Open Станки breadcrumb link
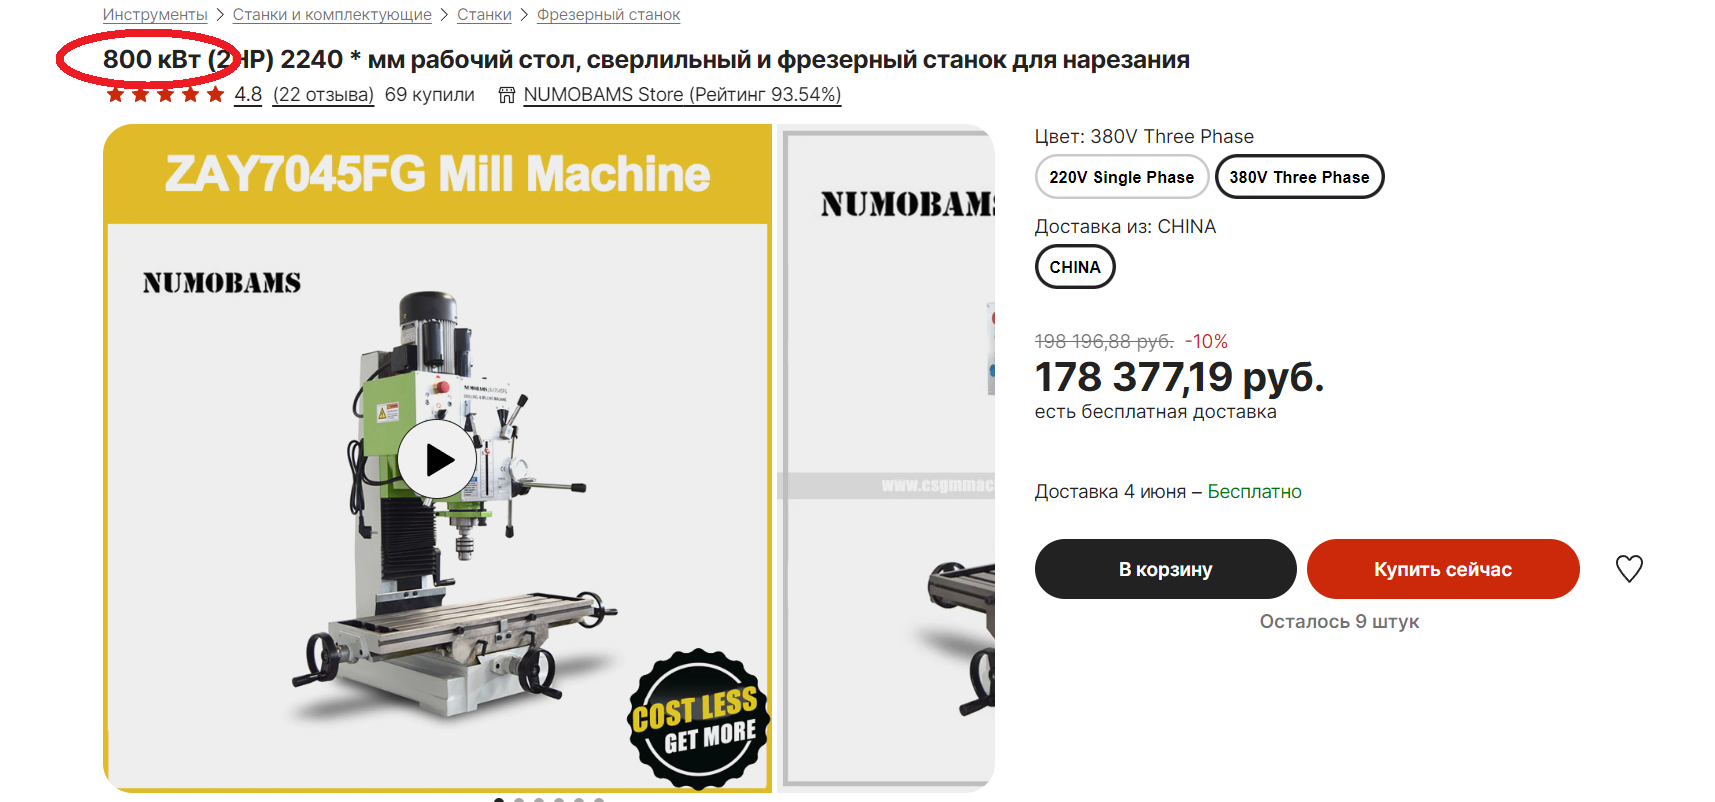 pos(484,15)
